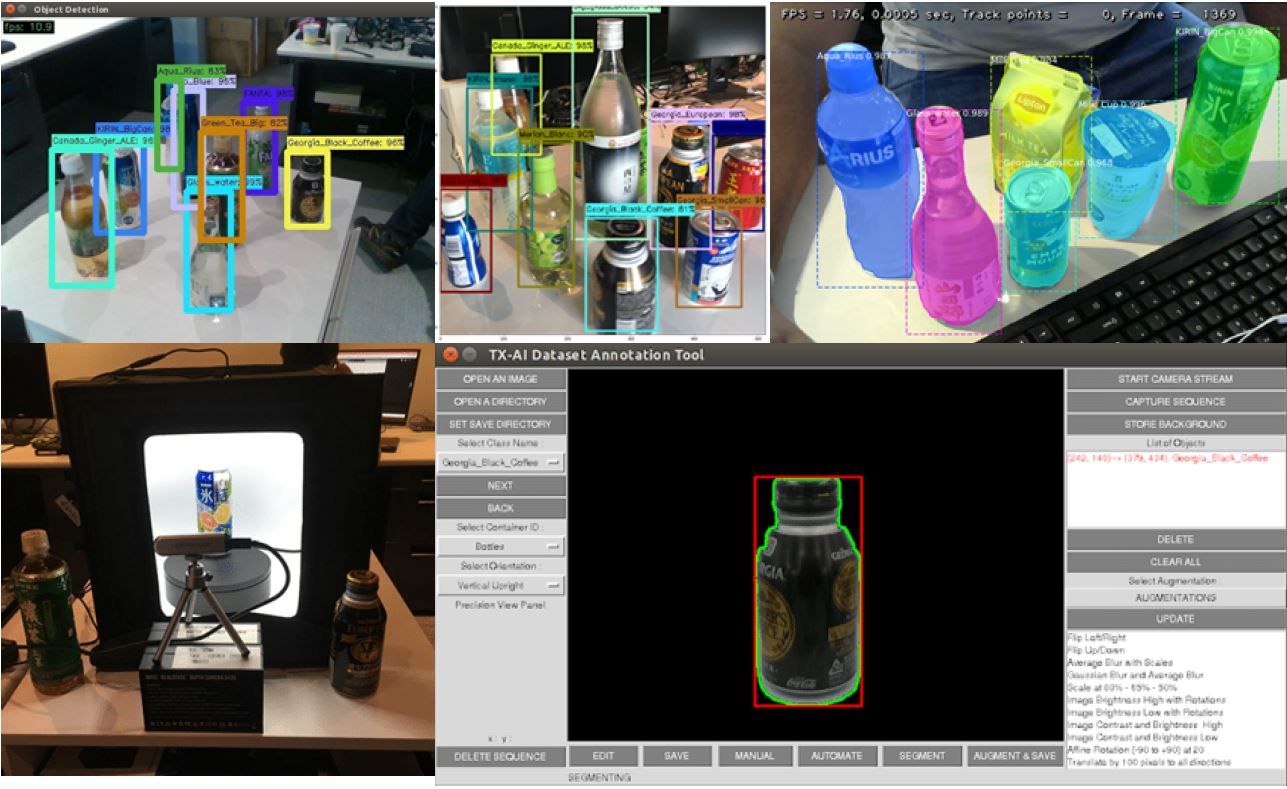This screenshot has height=789, width=1287.
Task: Select Image Contrast and Brightness High
Action: (1145, 725)
